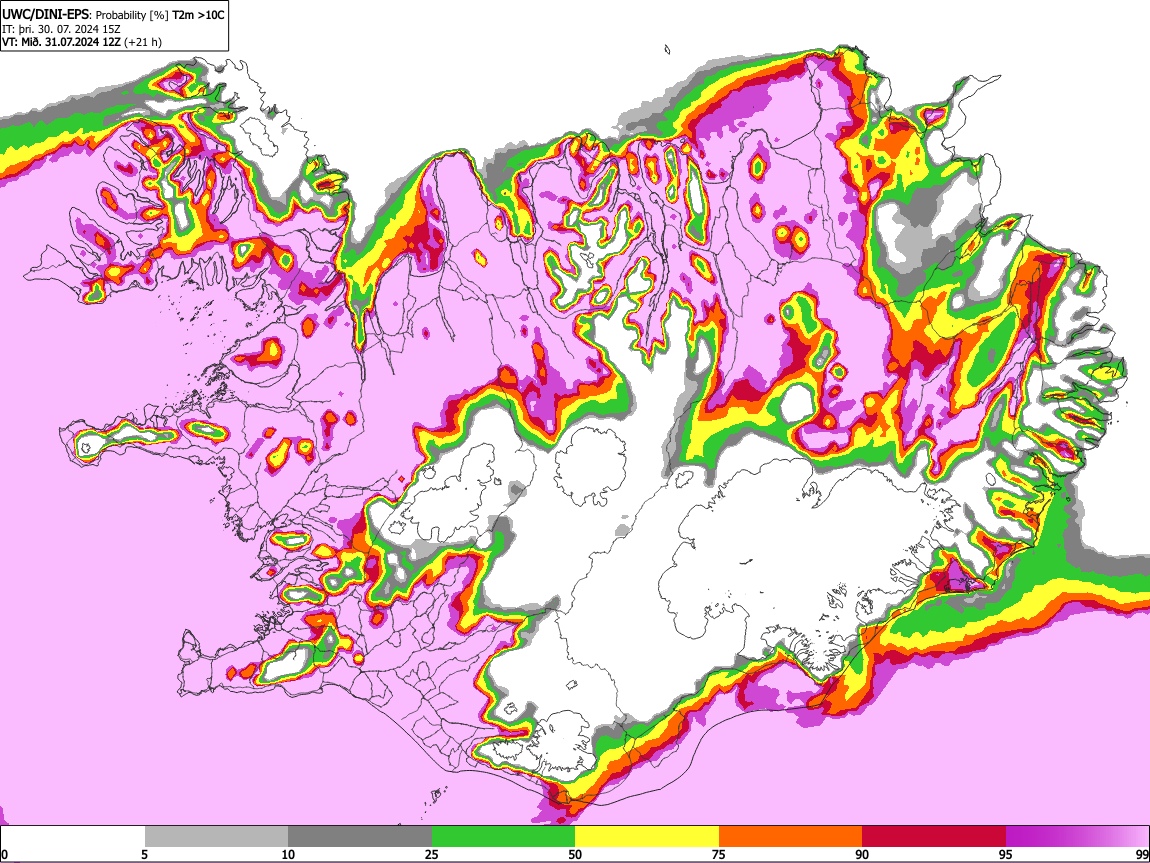The image size is (1150, 863).
Task: Click the white 0–5 legend color band
Action: [x=73, y=837]
